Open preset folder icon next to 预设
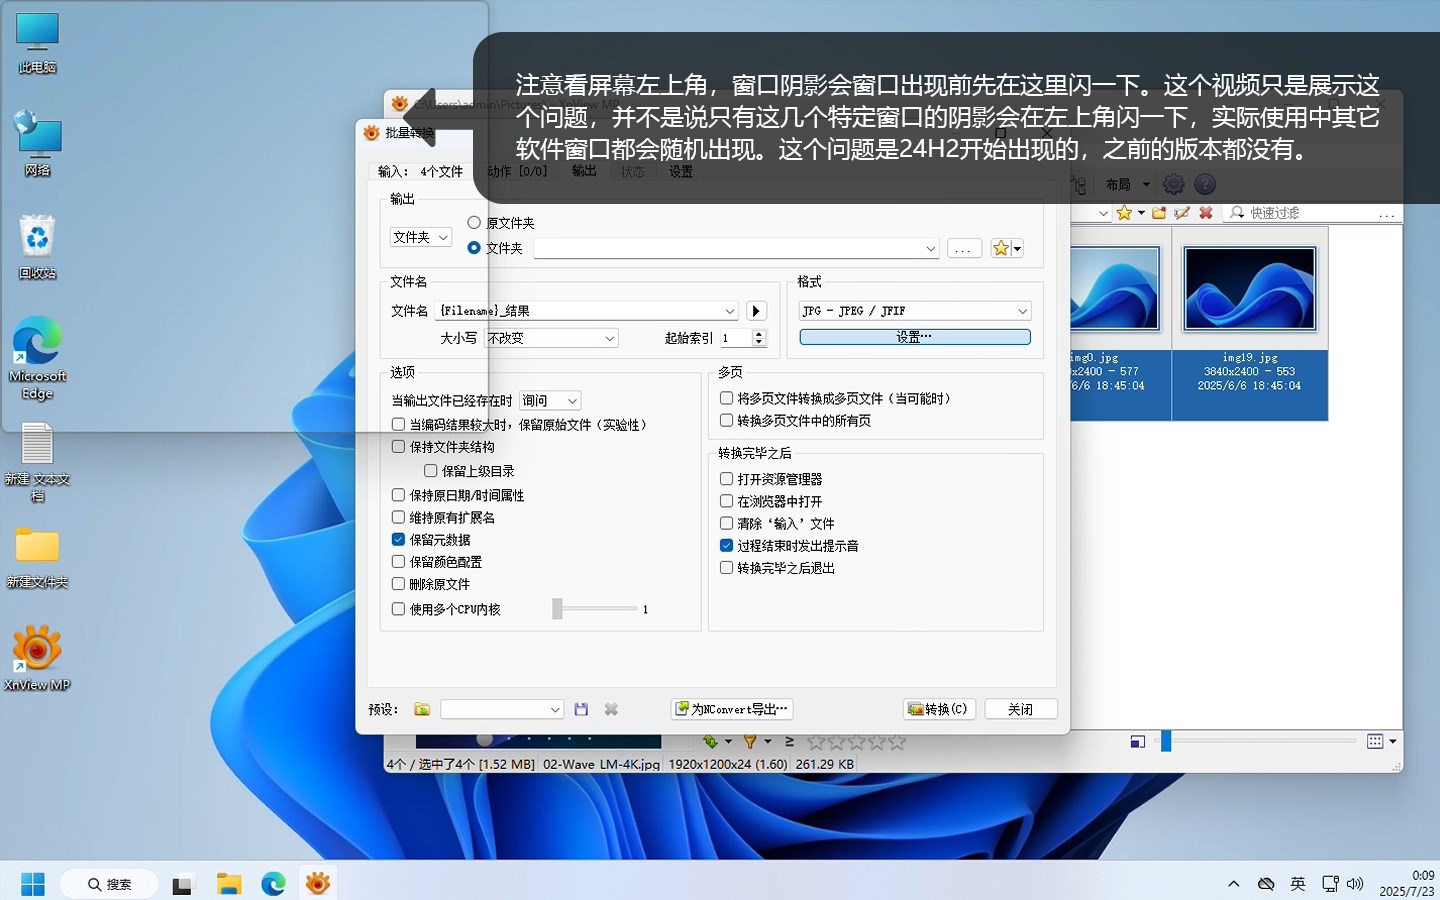The image size is (1440, 900). coord(422,709)
